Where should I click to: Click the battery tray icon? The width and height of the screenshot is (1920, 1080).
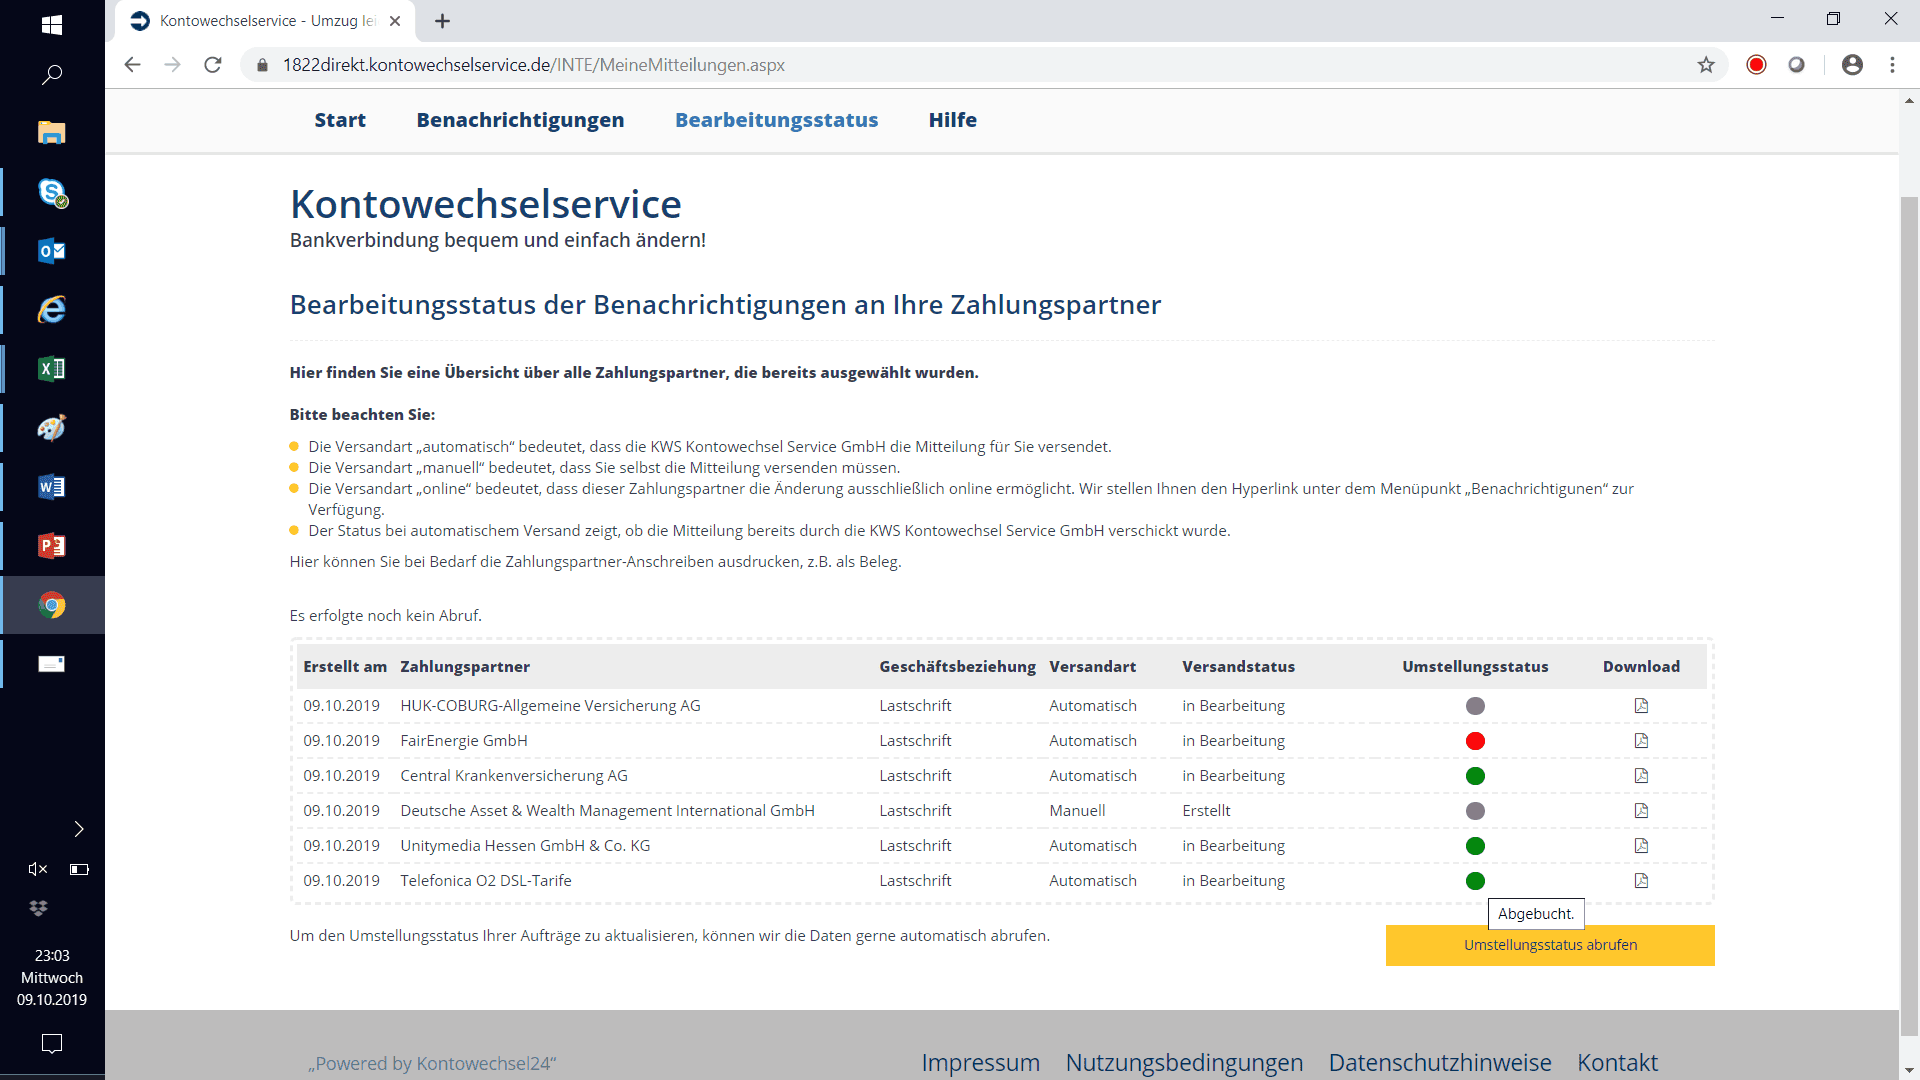79,869
